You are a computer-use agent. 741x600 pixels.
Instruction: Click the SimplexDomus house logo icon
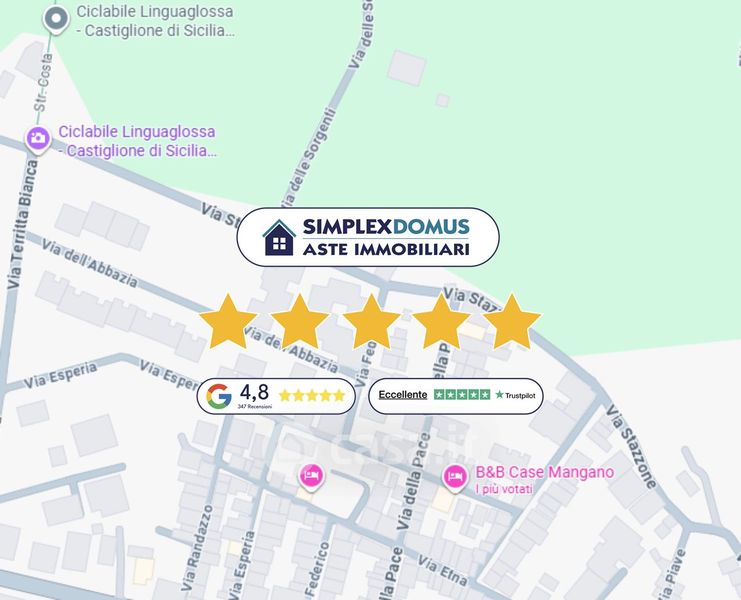[279, 238]
